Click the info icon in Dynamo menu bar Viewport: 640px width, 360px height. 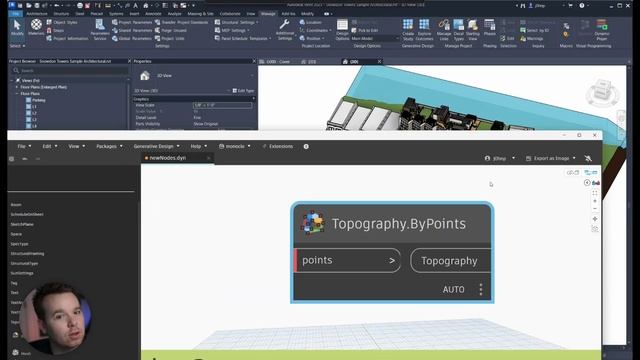[306, 146]
